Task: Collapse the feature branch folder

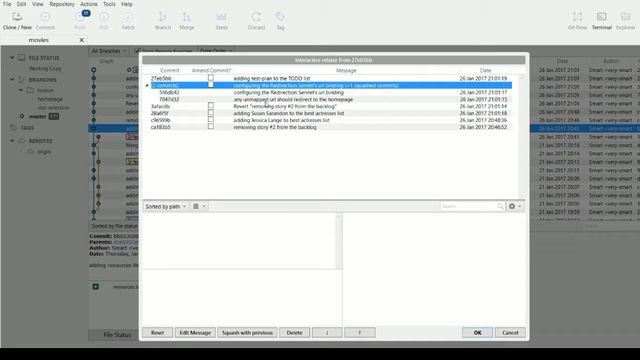Action: (21, 90)
